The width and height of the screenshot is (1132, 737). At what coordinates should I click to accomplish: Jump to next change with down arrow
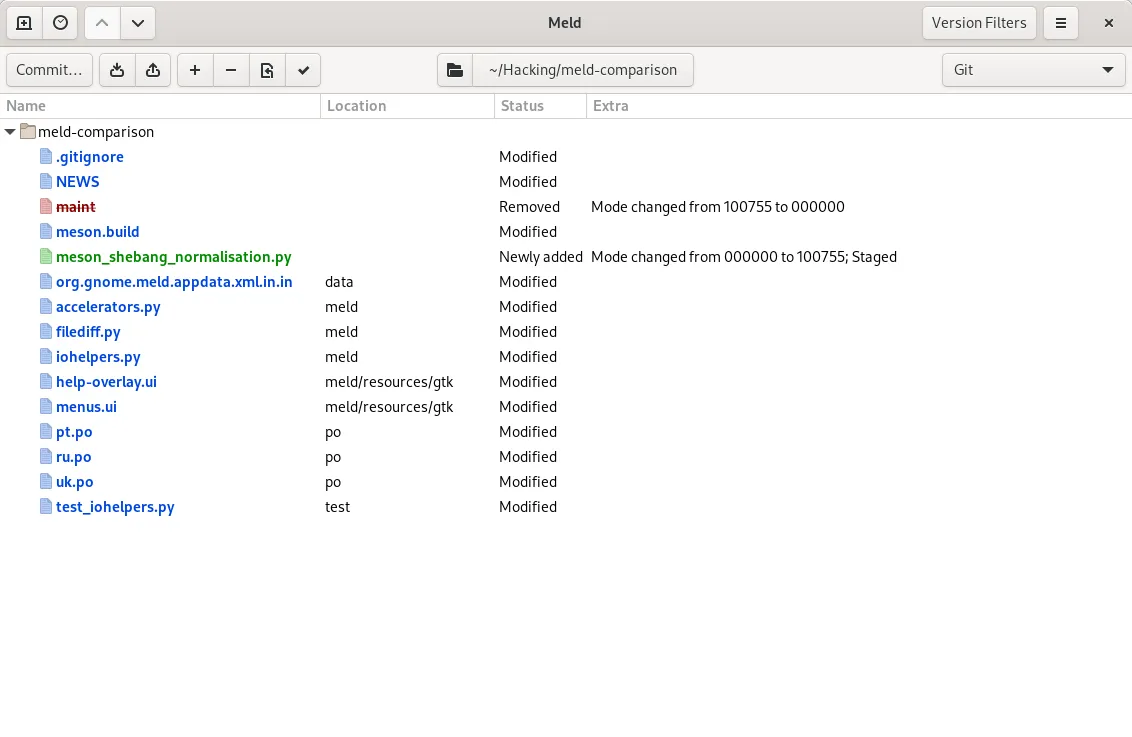pyautogui.click(x=138, y=23)
